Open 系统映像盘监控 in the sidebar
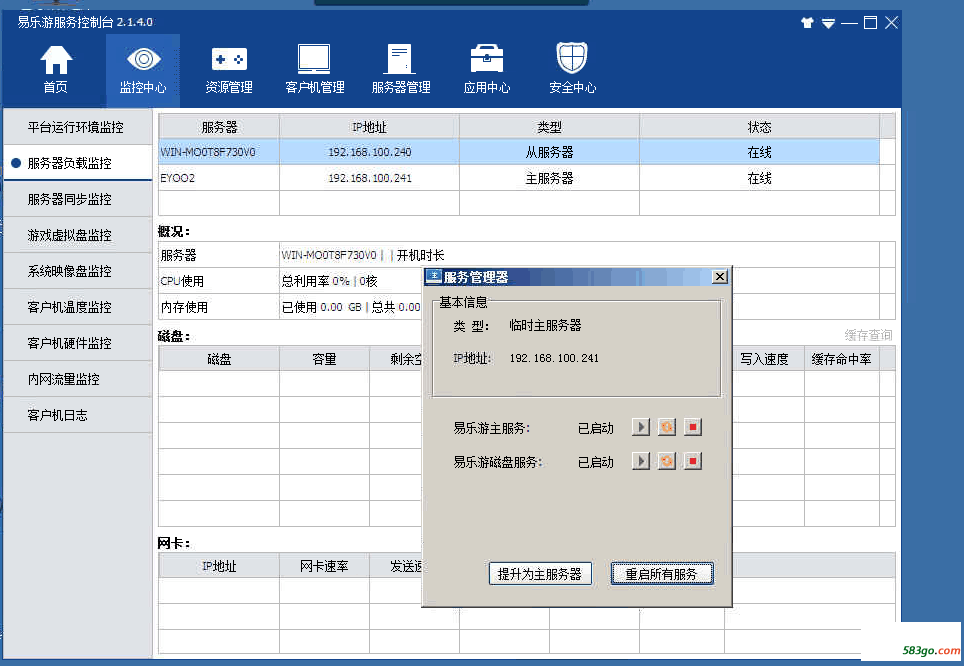The height and width of the screenshot is (666, 966). [78, 271]
